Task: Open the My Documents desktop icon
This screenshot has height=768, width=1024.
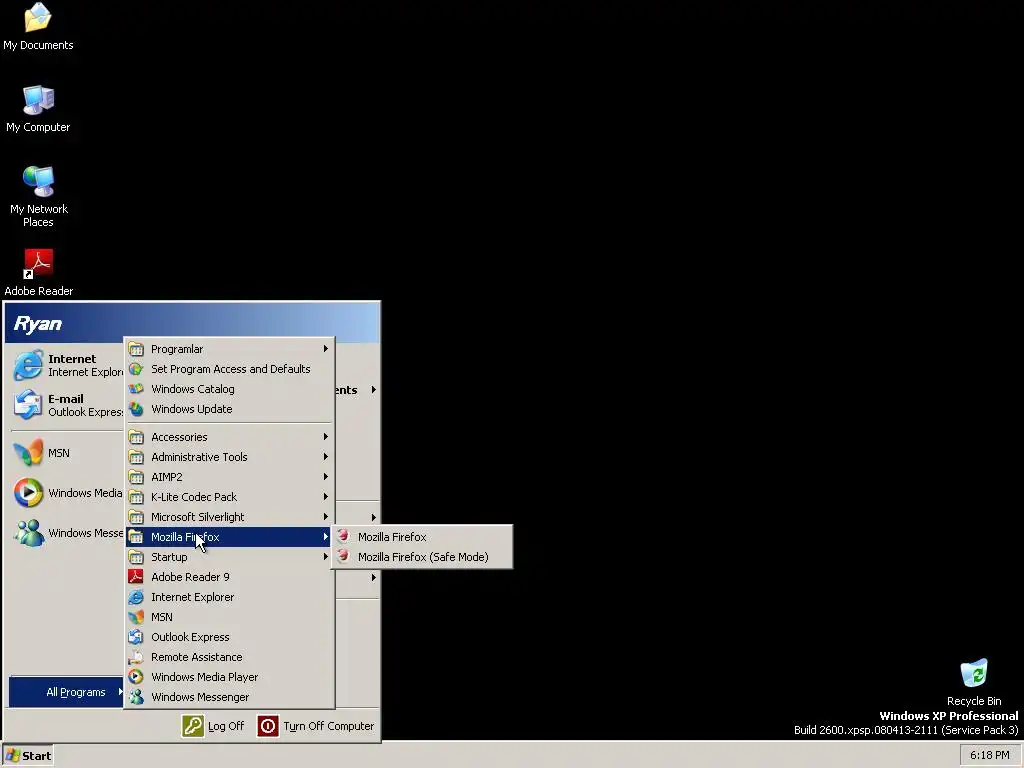Action: point(38,18)
